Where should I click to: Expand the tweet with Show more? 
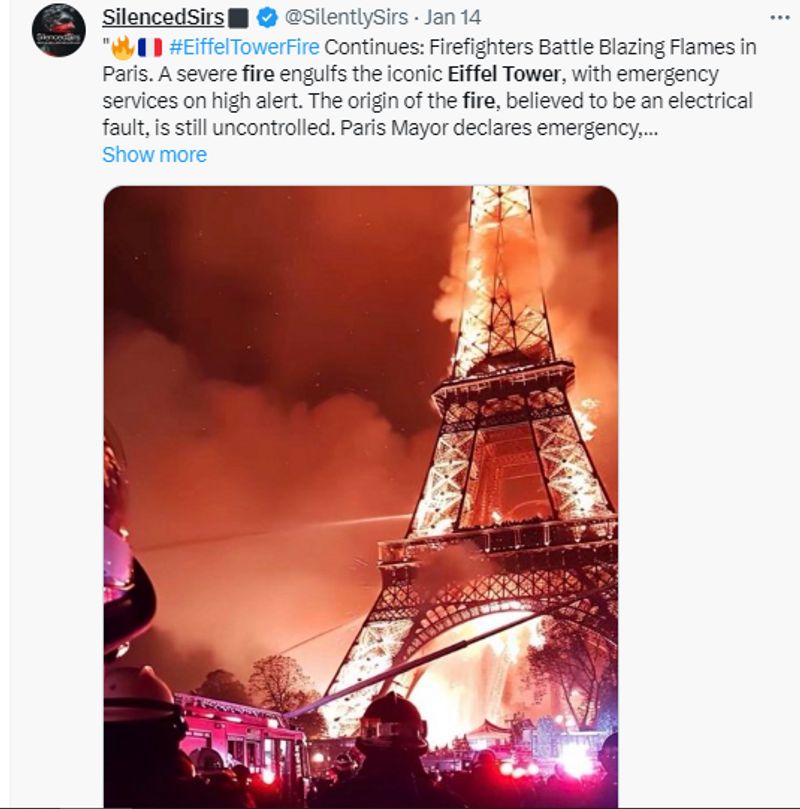[154, 154]
